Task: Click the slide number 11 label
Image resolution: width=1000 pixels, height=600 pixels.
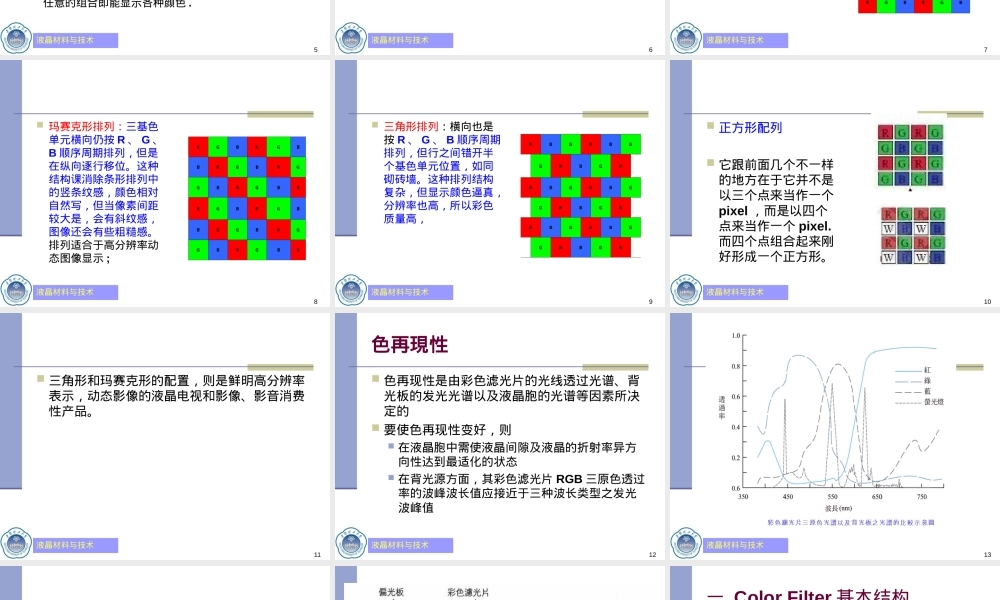Action: (317, 555)
